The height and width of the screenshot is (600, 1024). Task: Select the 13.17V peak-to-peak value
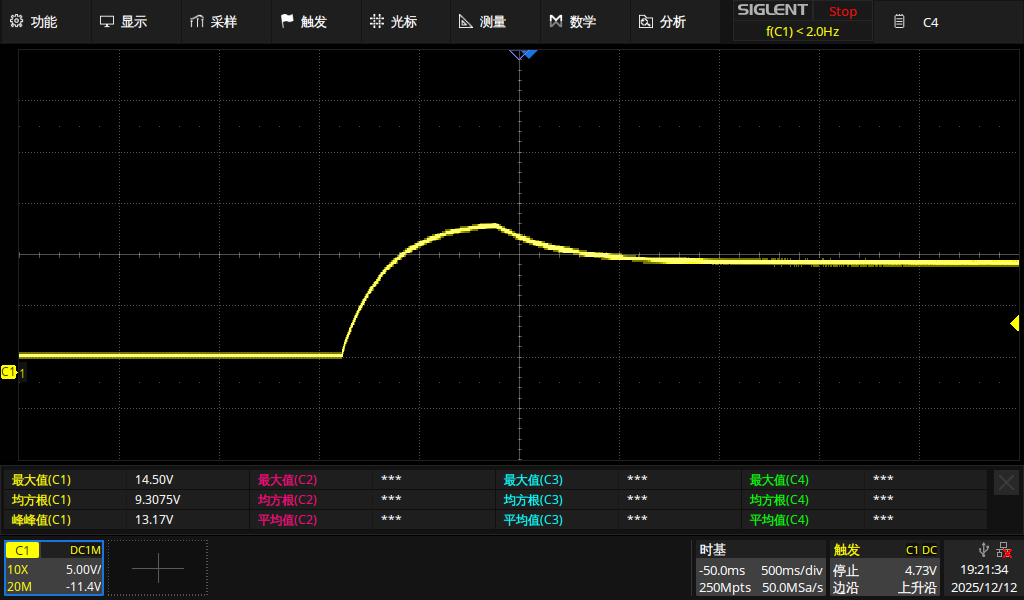click(x=154, y=520)
